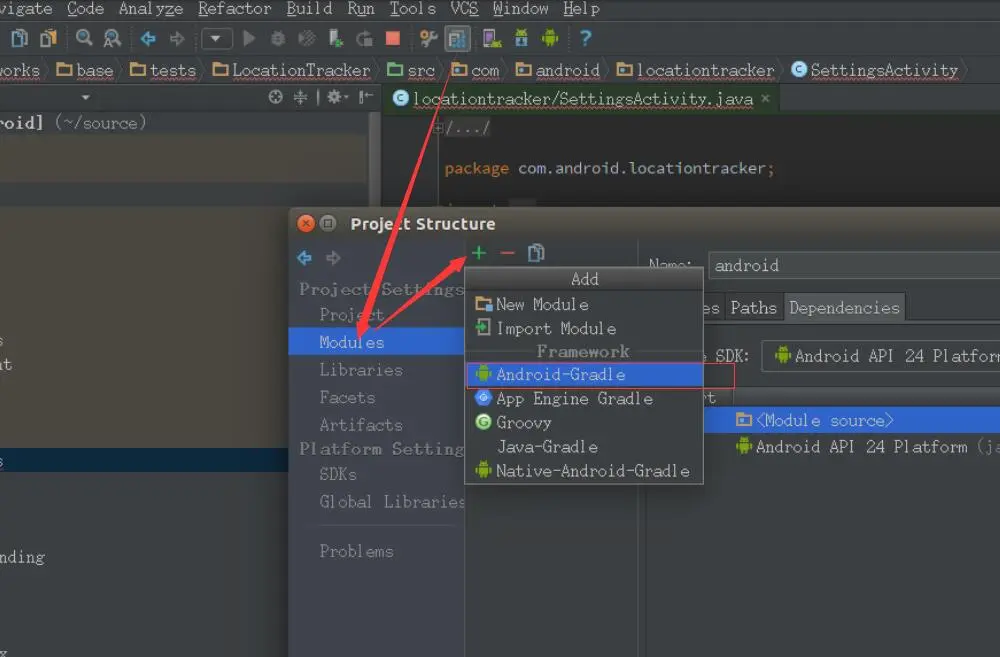
Task: Navigate back with the toolbar blue arrow
Action: point(148,39)
